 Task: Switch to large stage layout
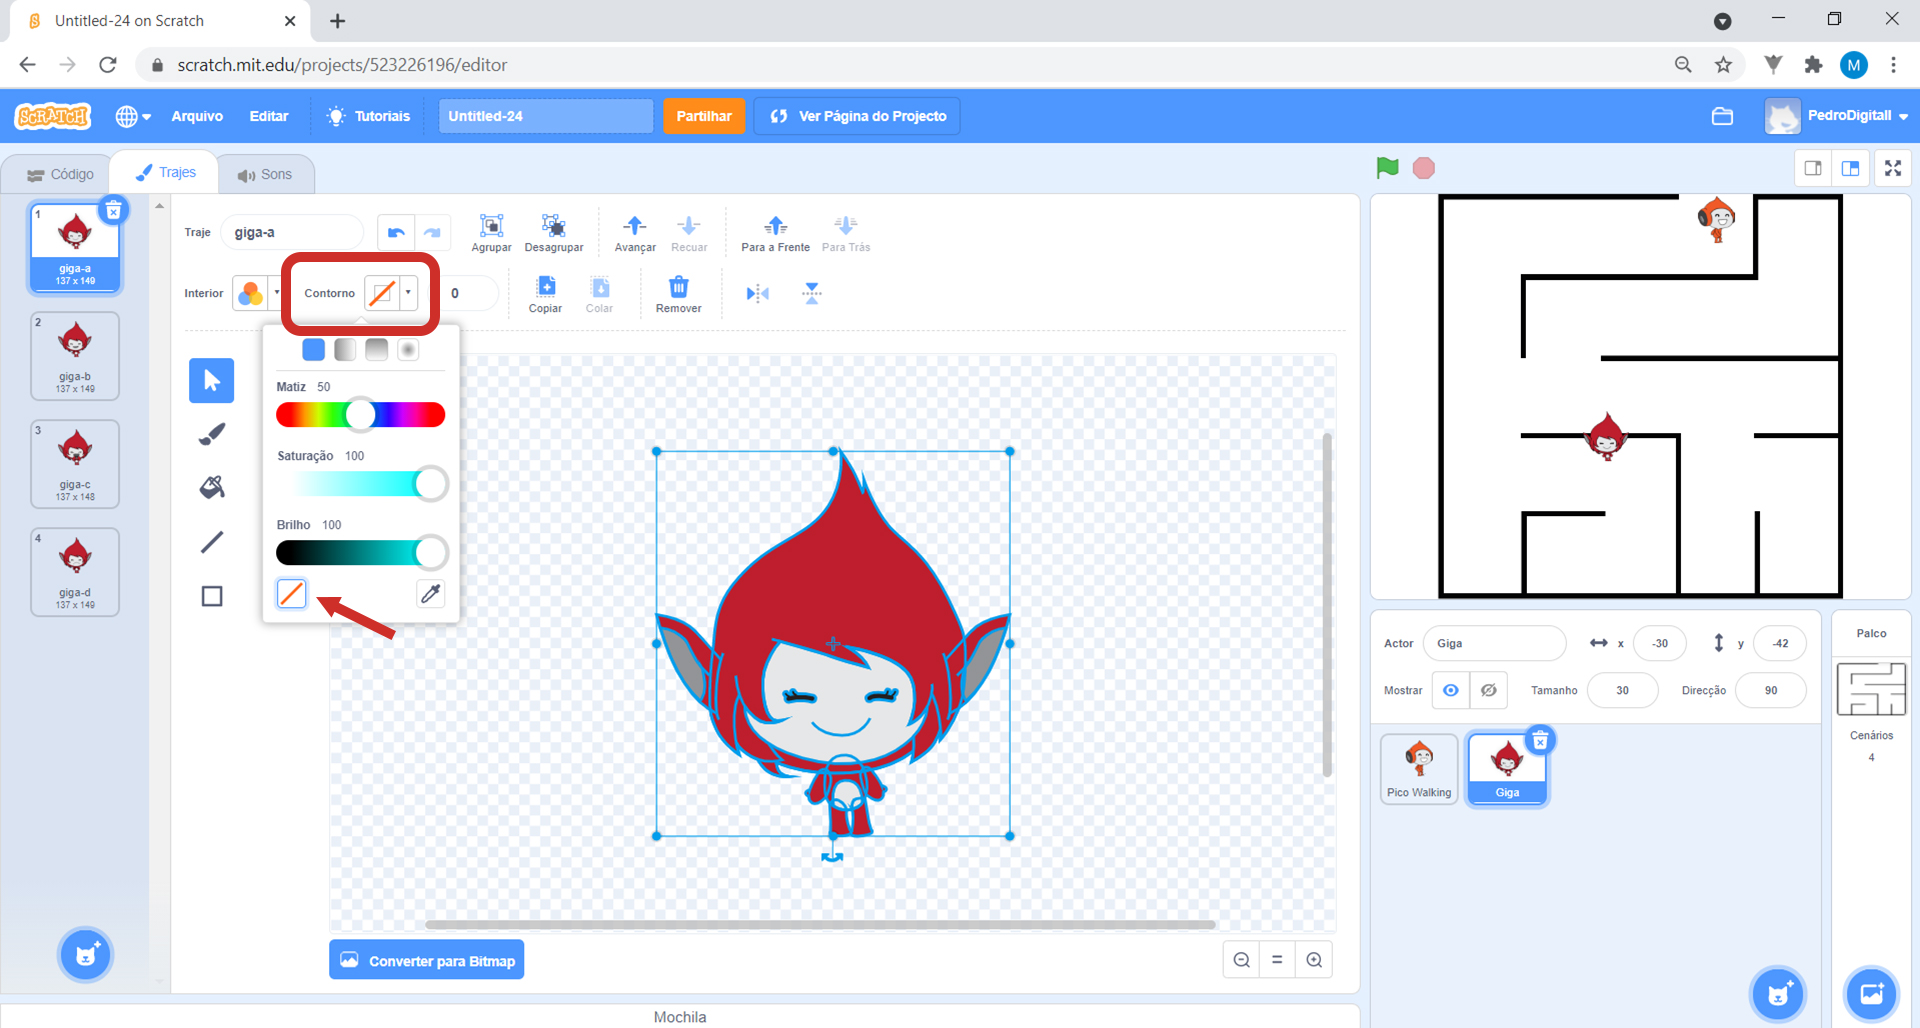click(x=1850, y=168)
